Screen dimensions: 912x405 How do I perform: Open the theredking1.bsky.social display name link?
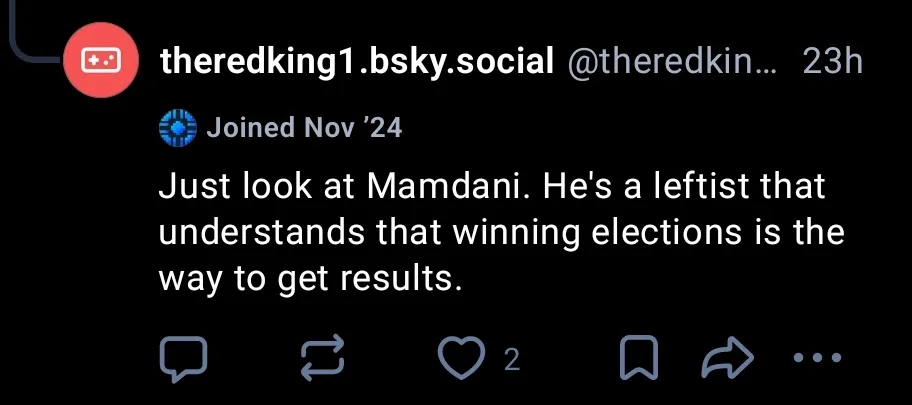pos(357,62)
